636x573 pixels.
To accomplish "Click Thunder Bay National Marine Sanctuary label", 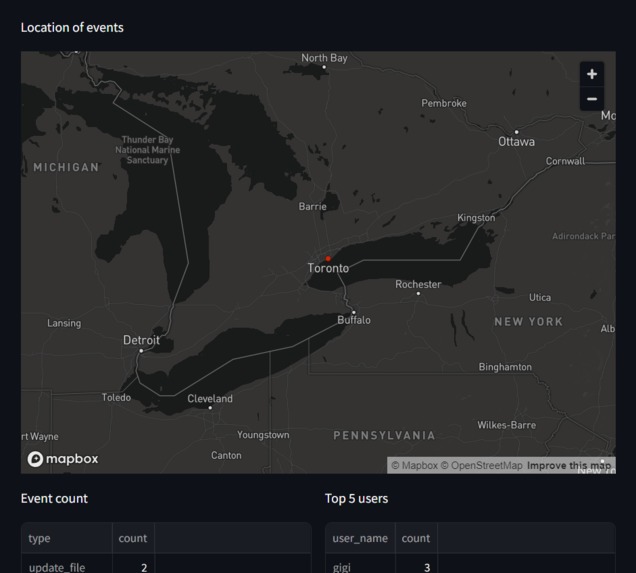I will pos(148,150).
